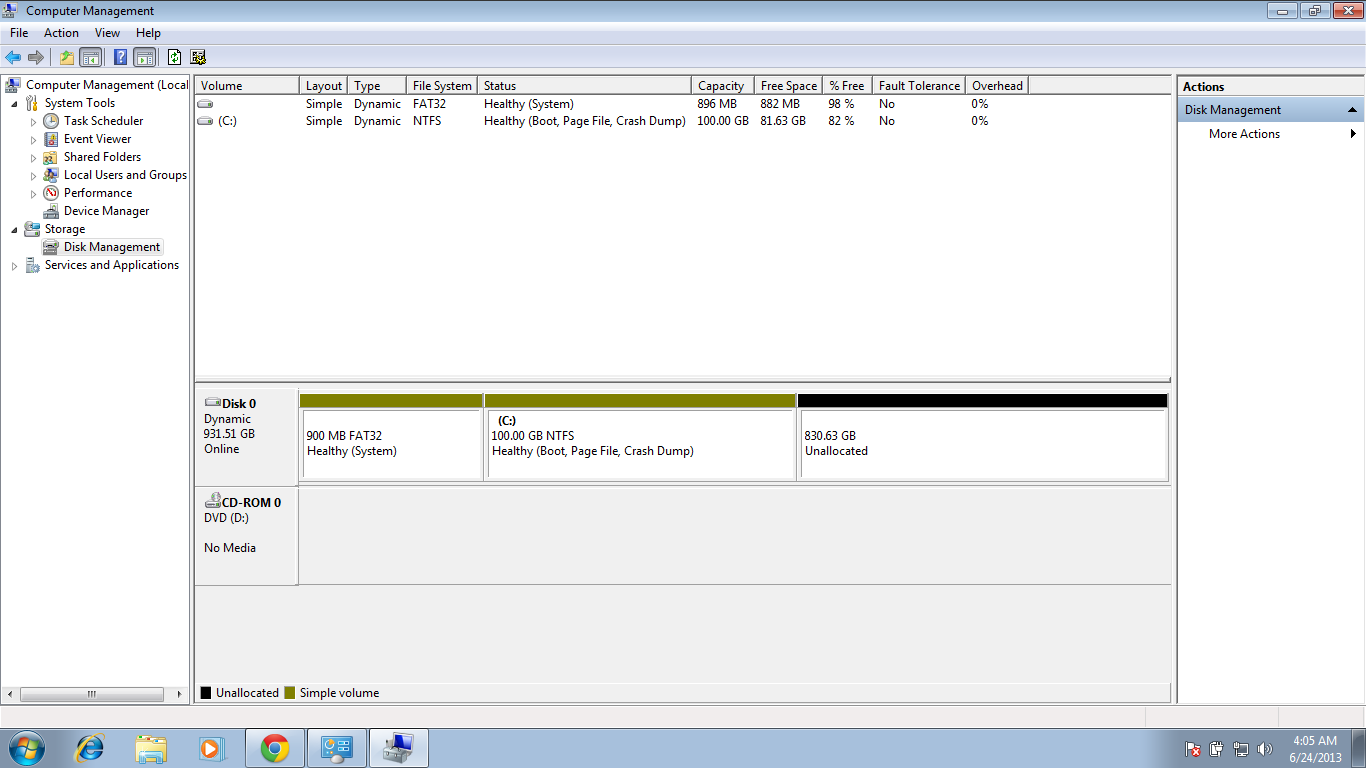Collapse the System Tools tree node
Viewport: 1366px width, 768px height.
point(14,103)
